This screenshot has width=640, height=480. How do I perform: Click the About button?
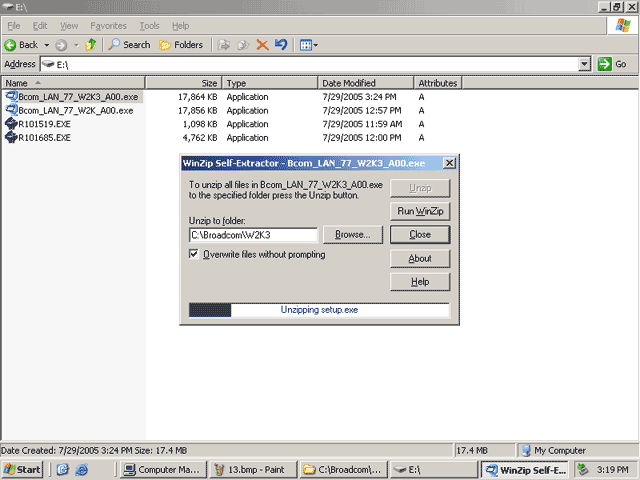pos(420,258)
